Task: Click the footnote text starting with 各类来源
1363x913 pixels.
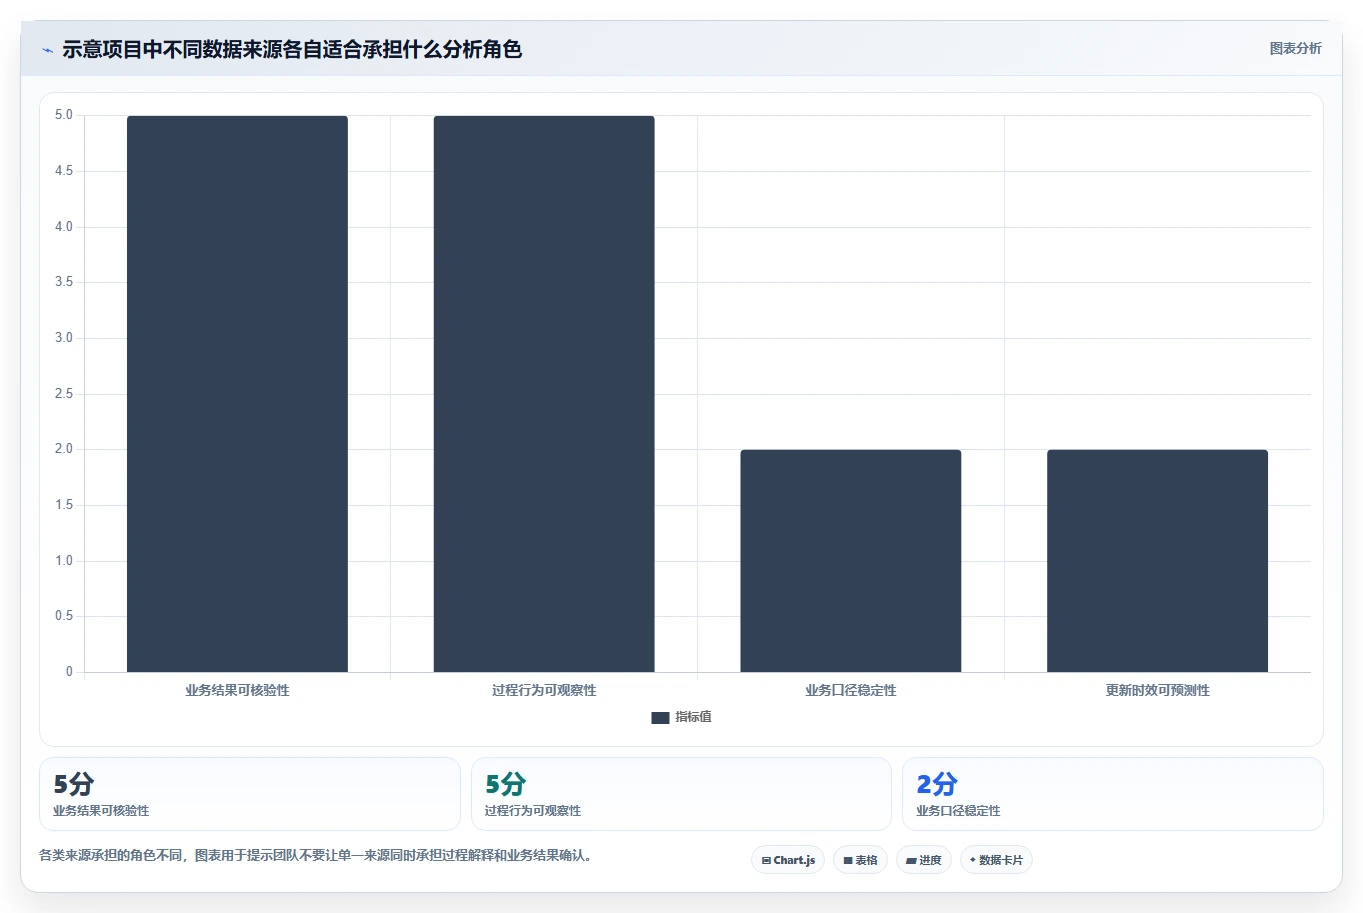Action: (317, 856)
